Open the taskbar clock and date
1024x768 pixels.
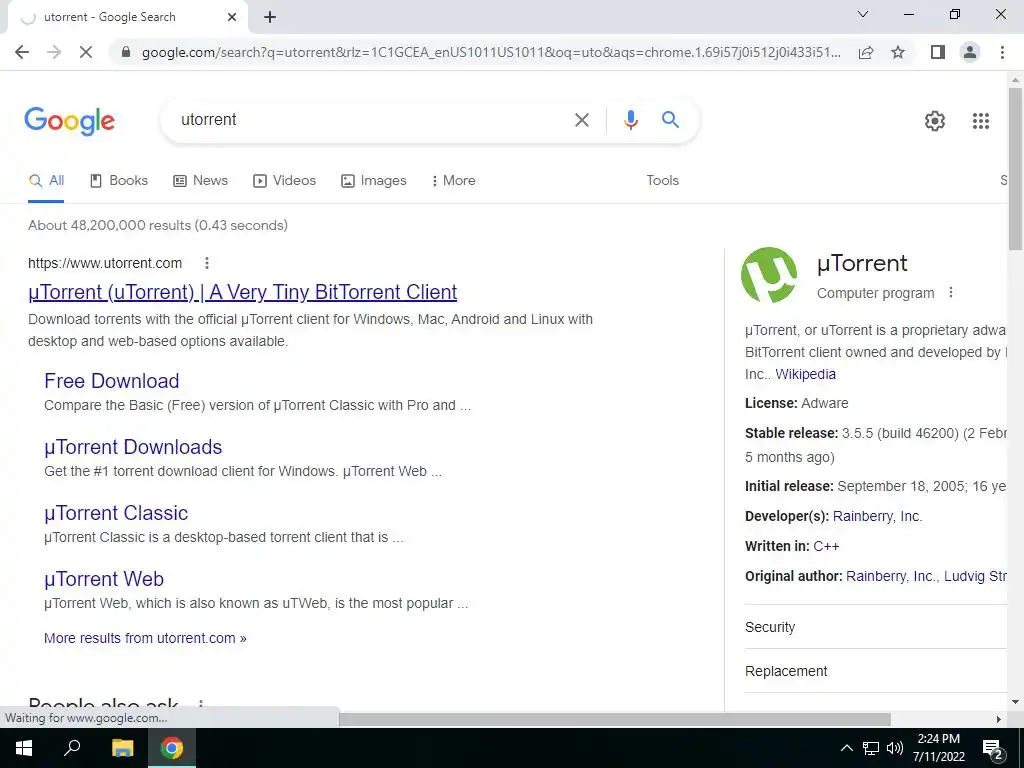click(938, 748)
